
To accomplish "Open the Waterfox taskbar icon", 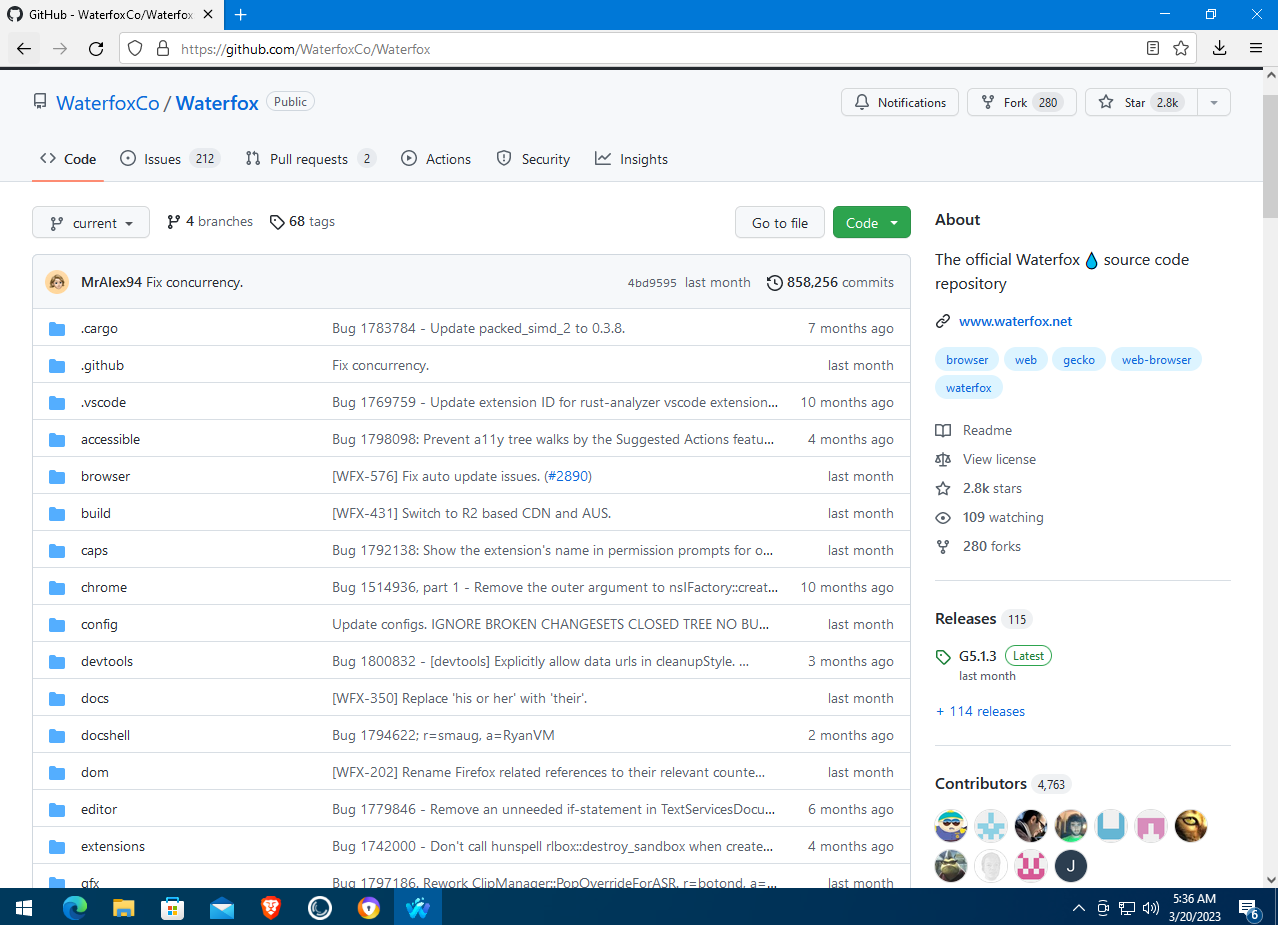I will 418,907.
